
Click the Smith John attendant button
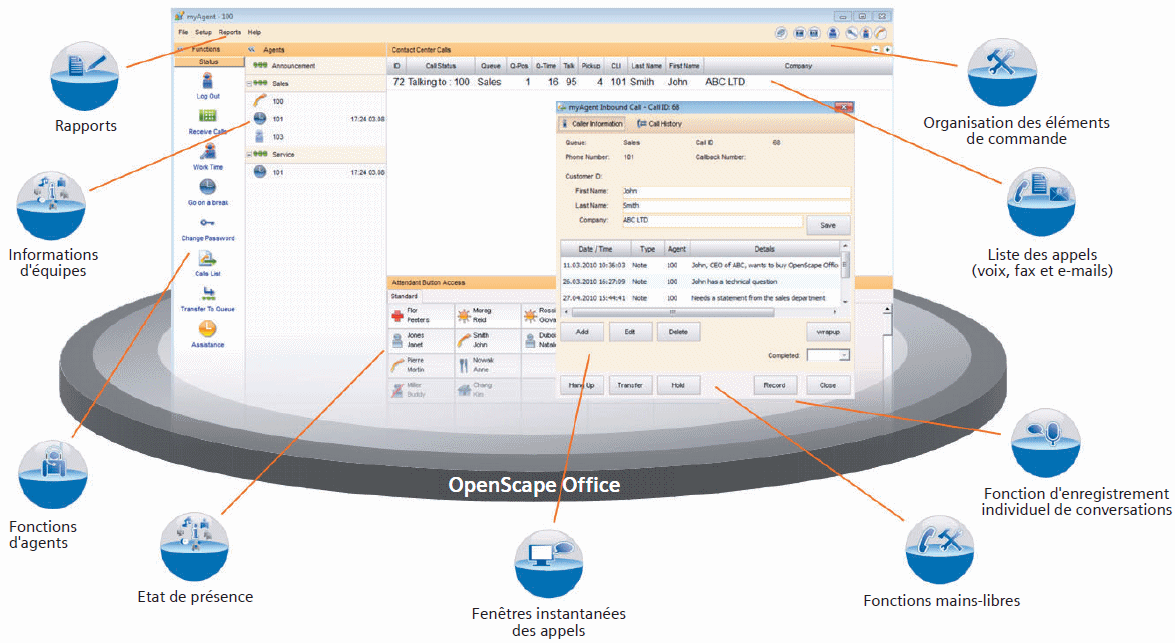(486, 340)
